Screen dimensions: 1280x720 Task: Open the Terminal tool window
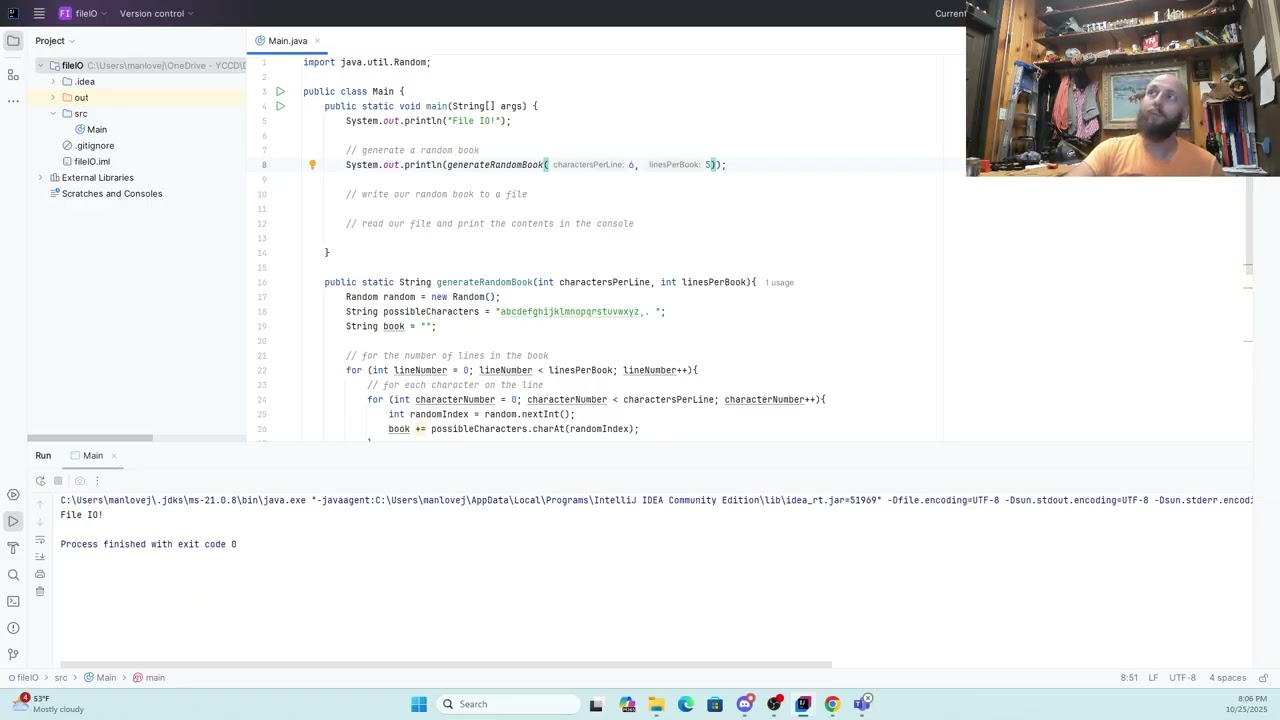coord(13,601)
